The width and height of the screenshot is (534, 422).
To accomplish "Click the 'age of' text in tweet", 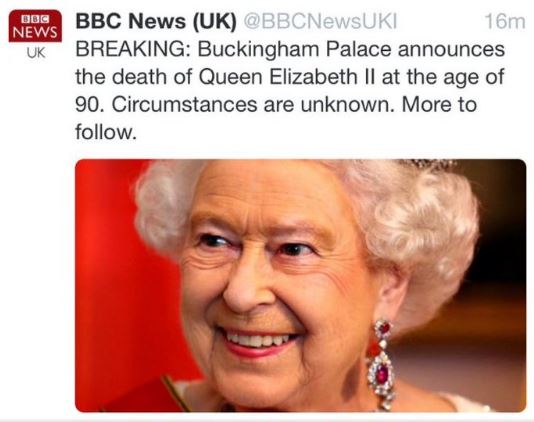I will click(474, 78).
